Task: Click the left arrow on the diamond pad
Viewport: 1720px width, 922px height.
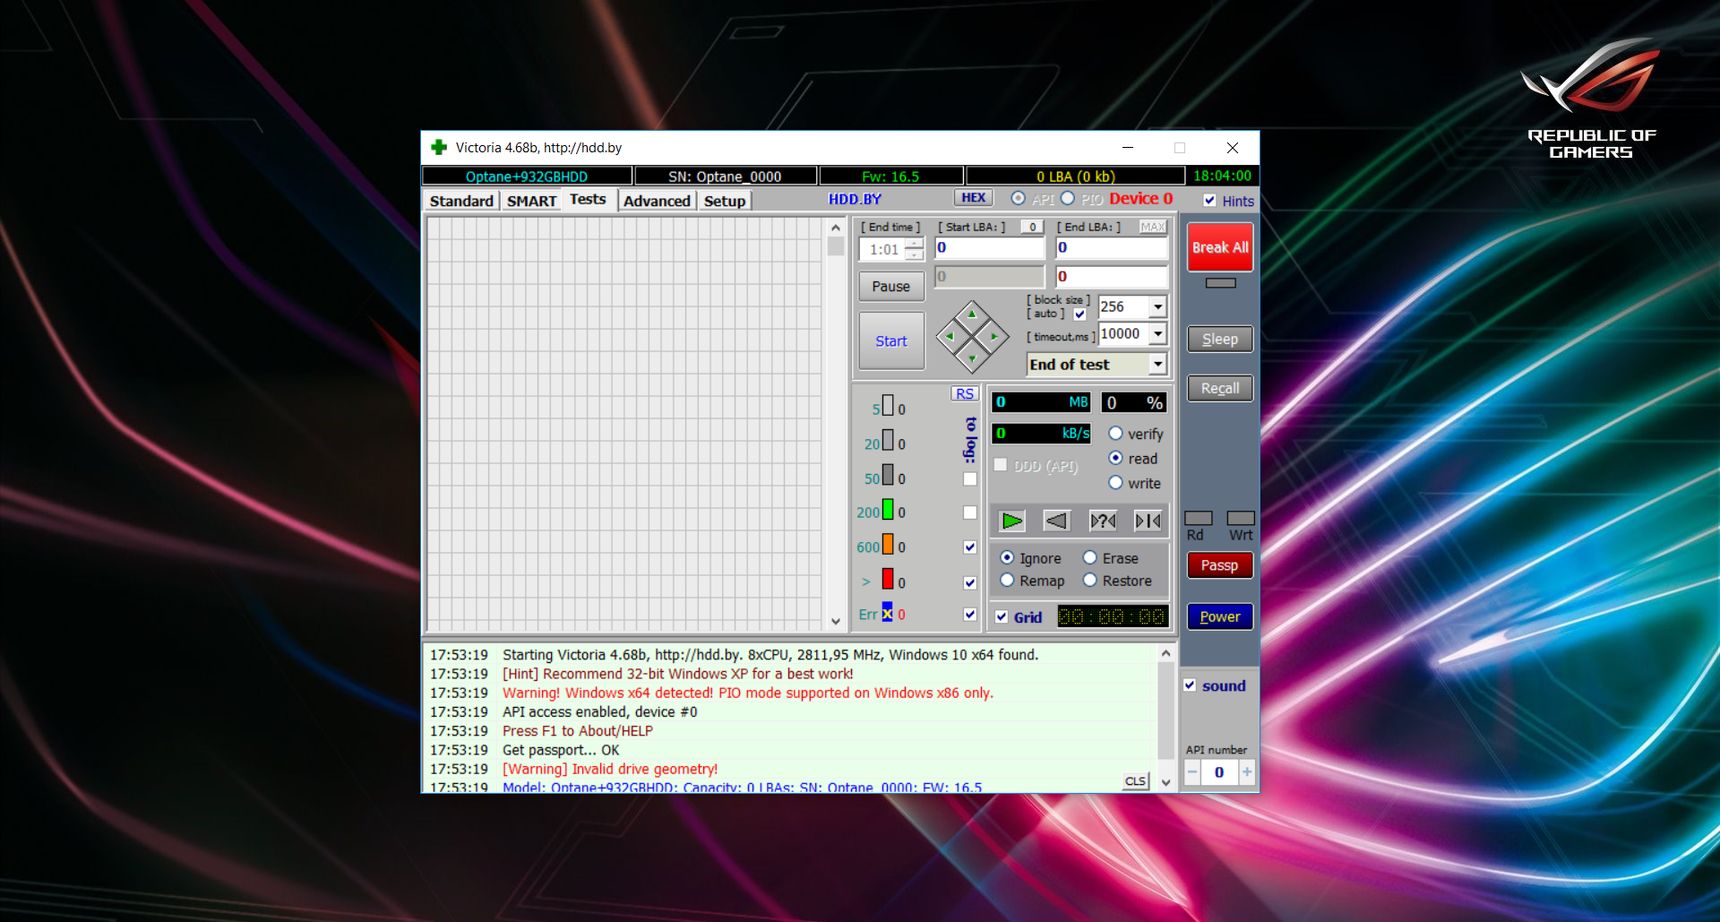Action: click(x=949, y=336)
